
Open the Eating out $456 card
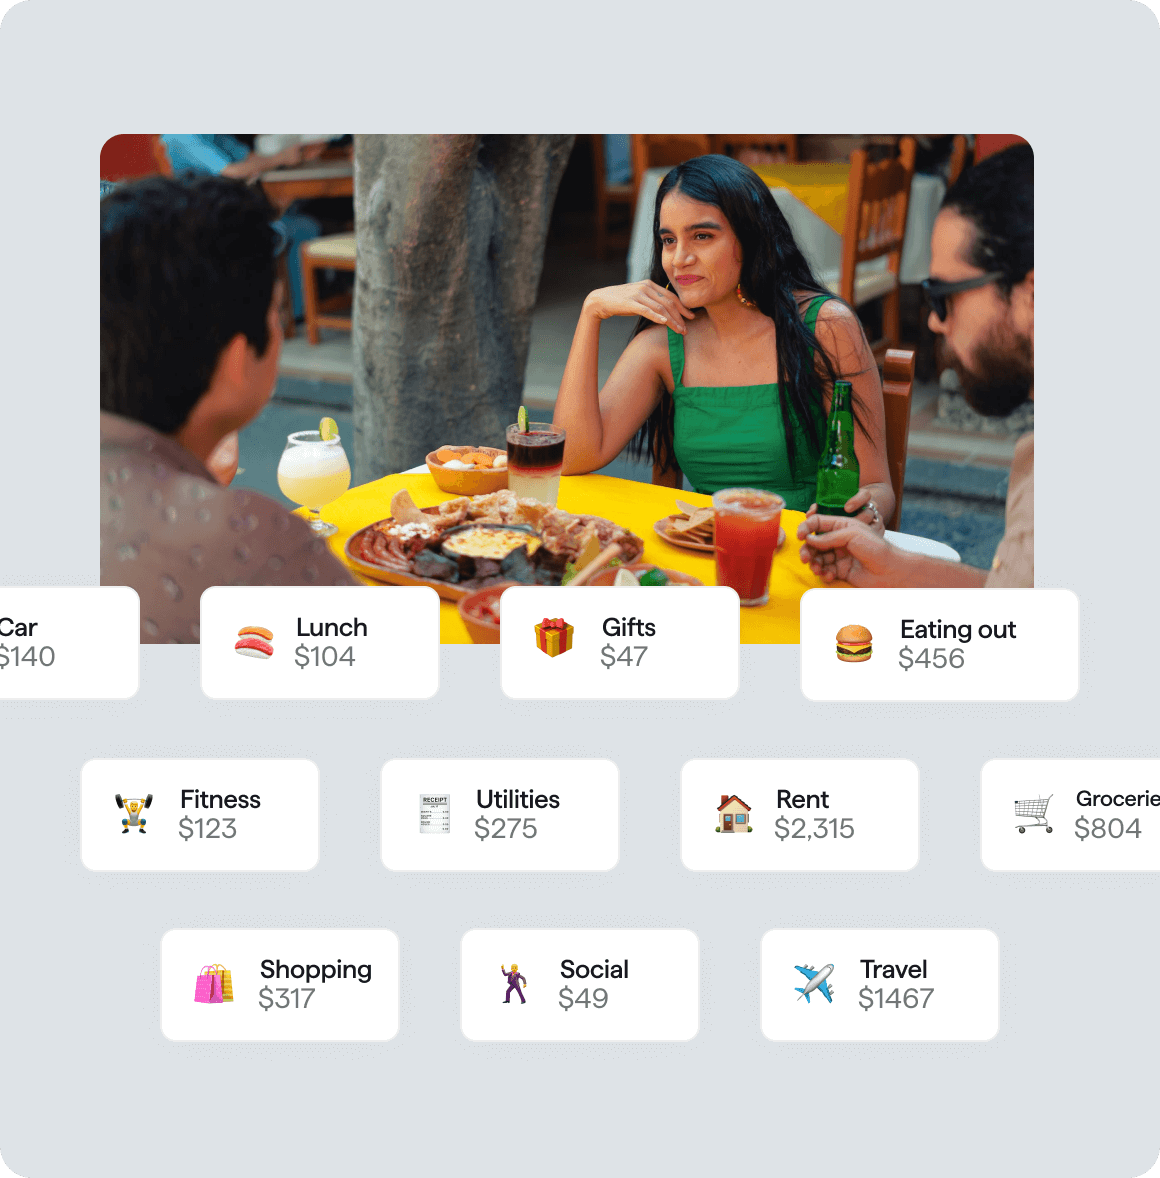940,645
